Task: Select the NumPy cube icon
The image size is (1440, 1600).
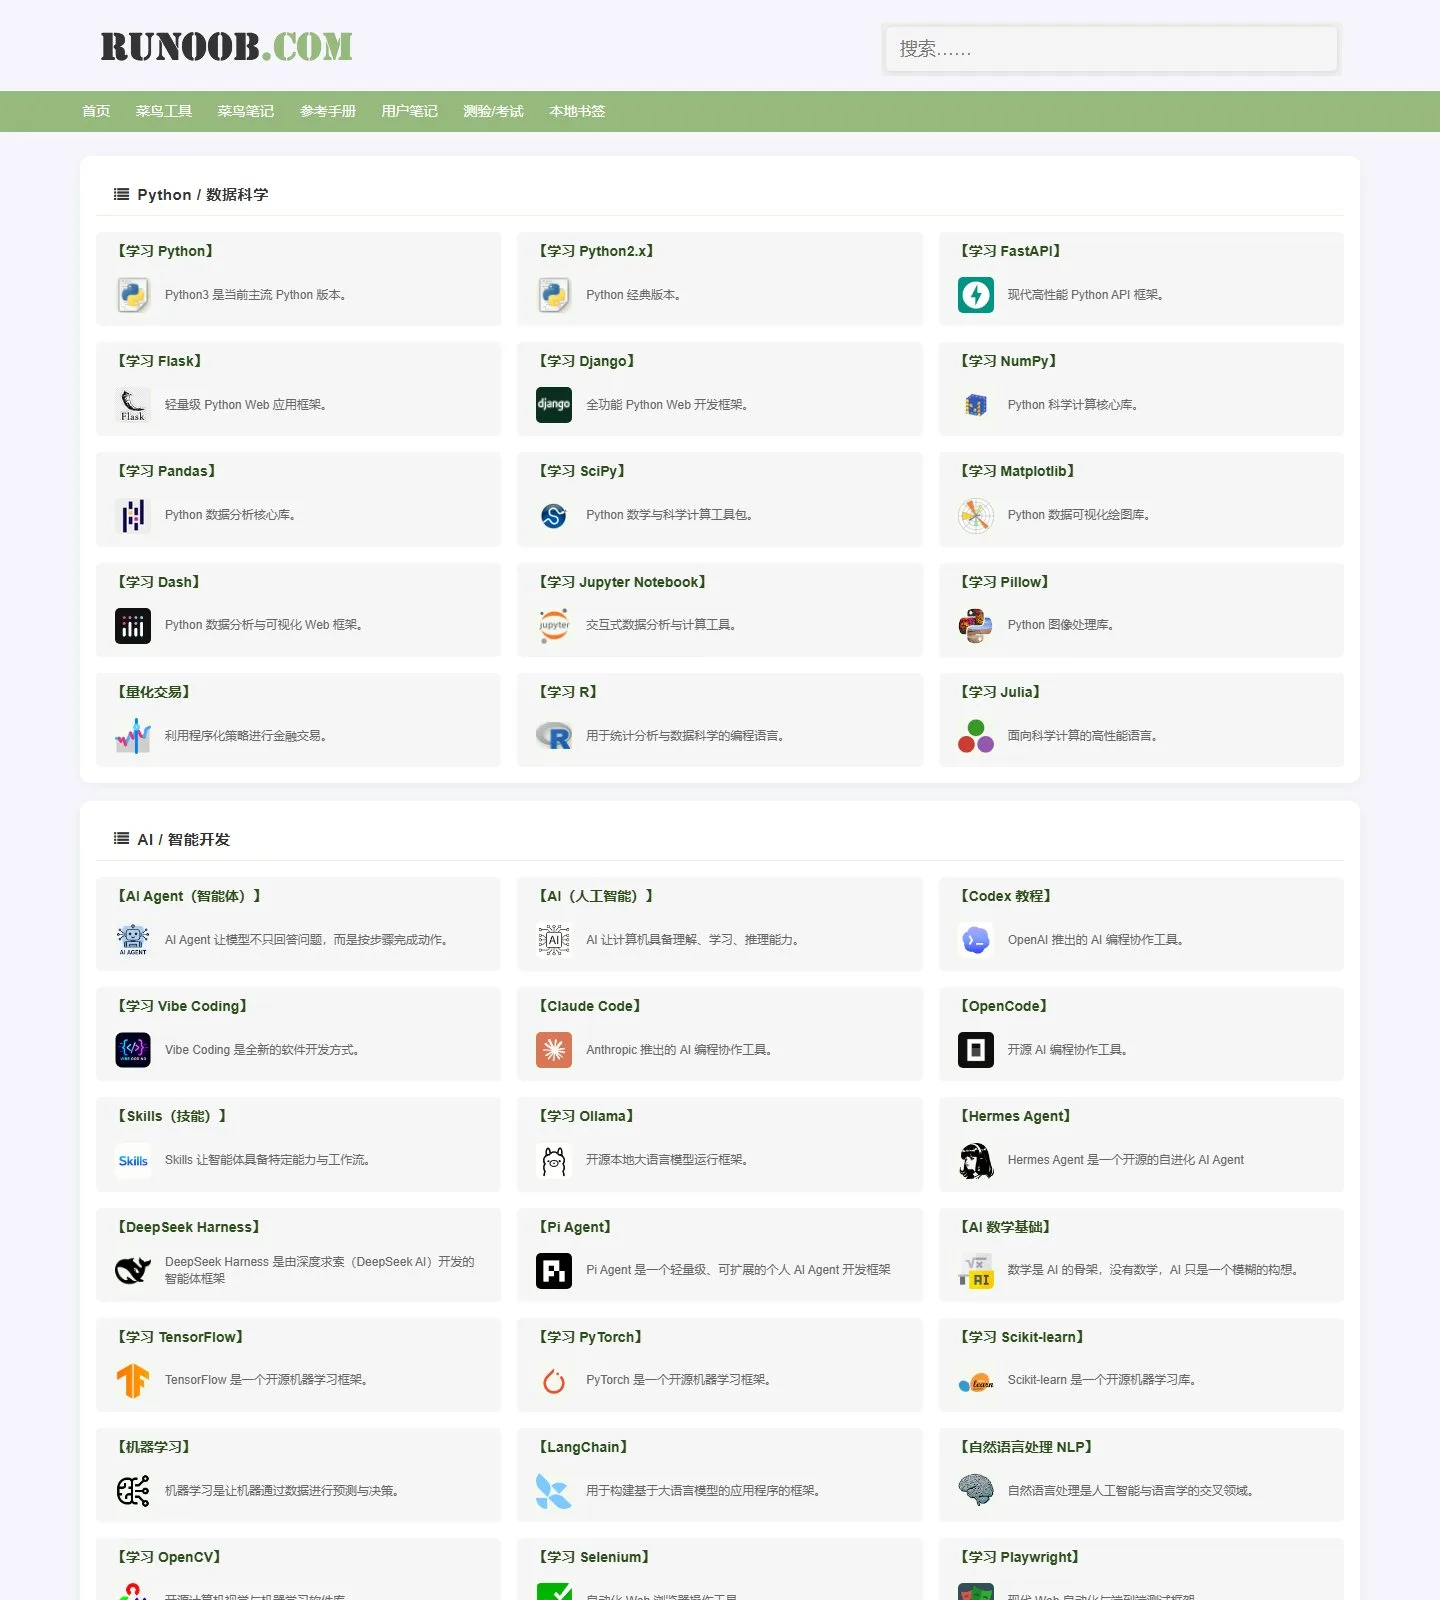Action: coord(976,405)
